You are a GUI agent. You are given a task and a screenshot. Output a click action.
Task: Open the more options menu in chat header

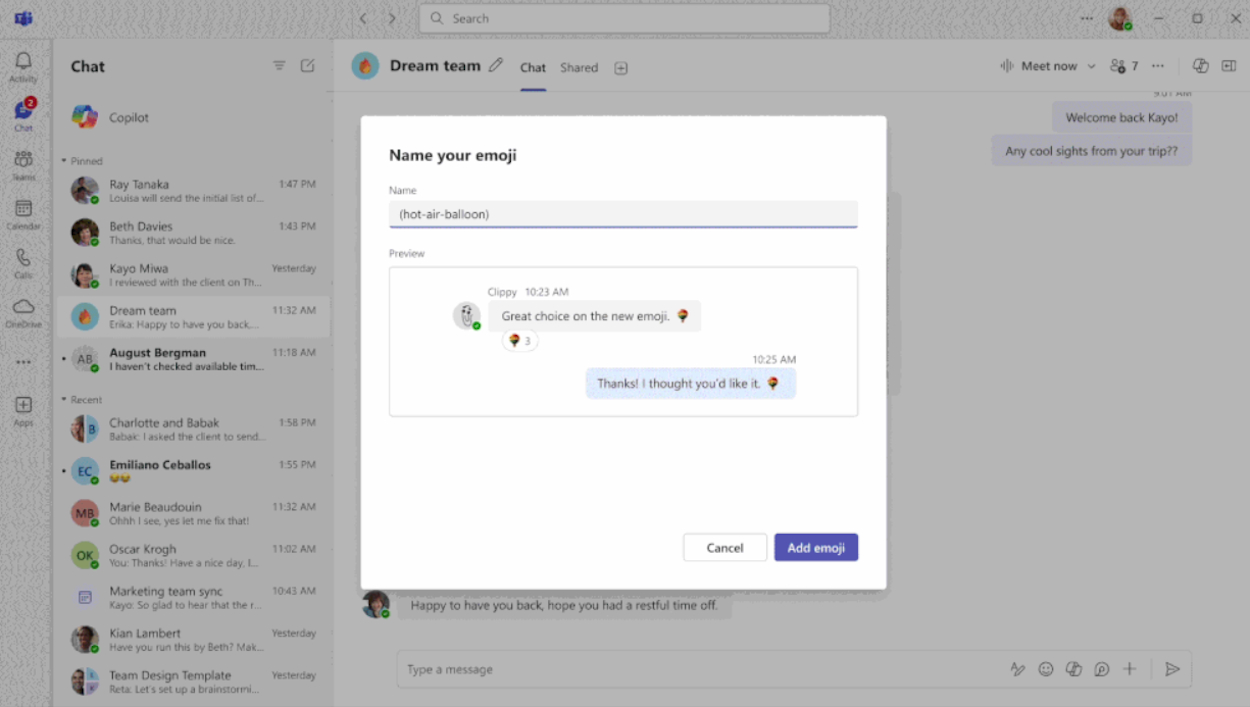(x=1157, y=65)
